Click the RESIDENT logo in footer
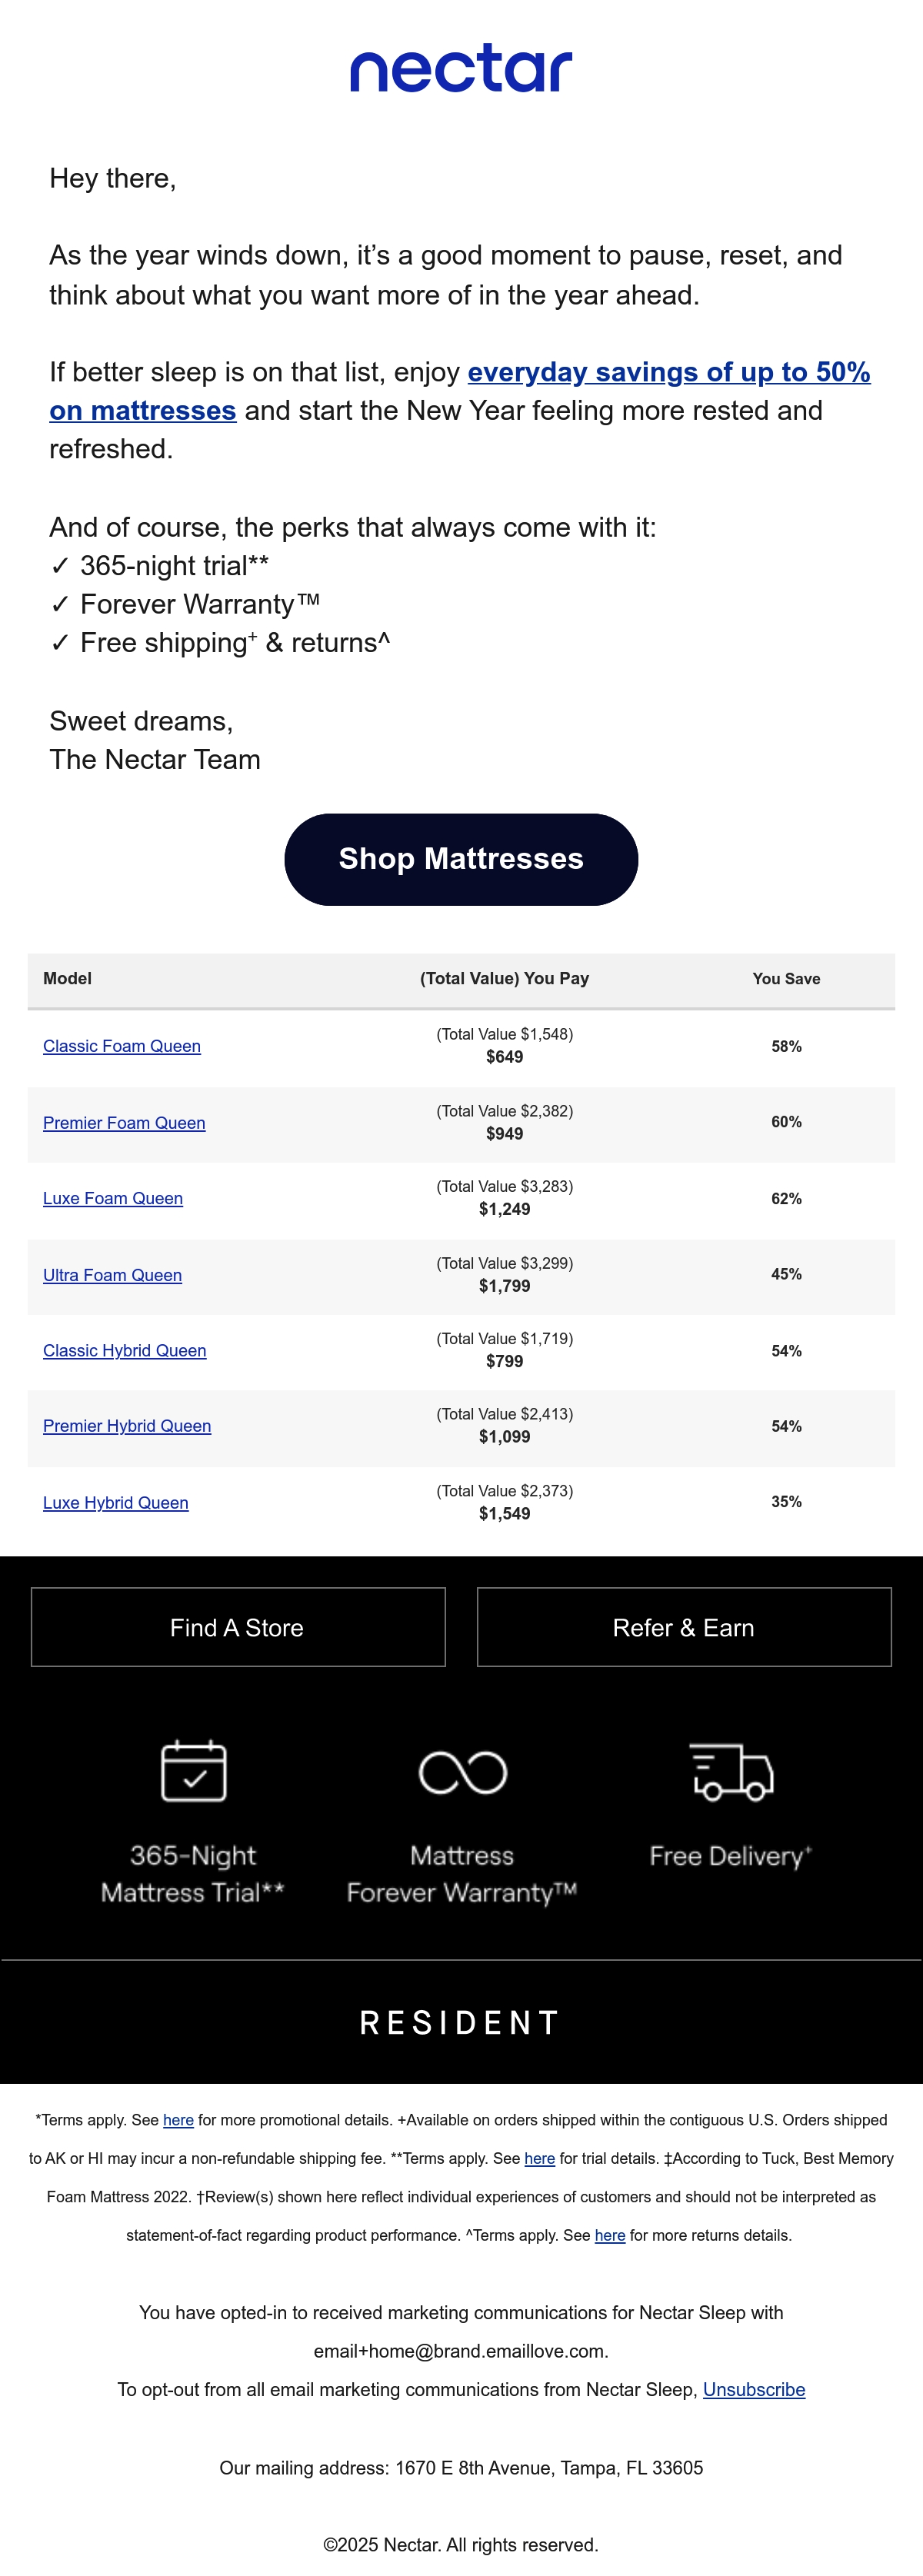Image resolution: width=923 pixels, height=2576 pixels. point(460,2022)
